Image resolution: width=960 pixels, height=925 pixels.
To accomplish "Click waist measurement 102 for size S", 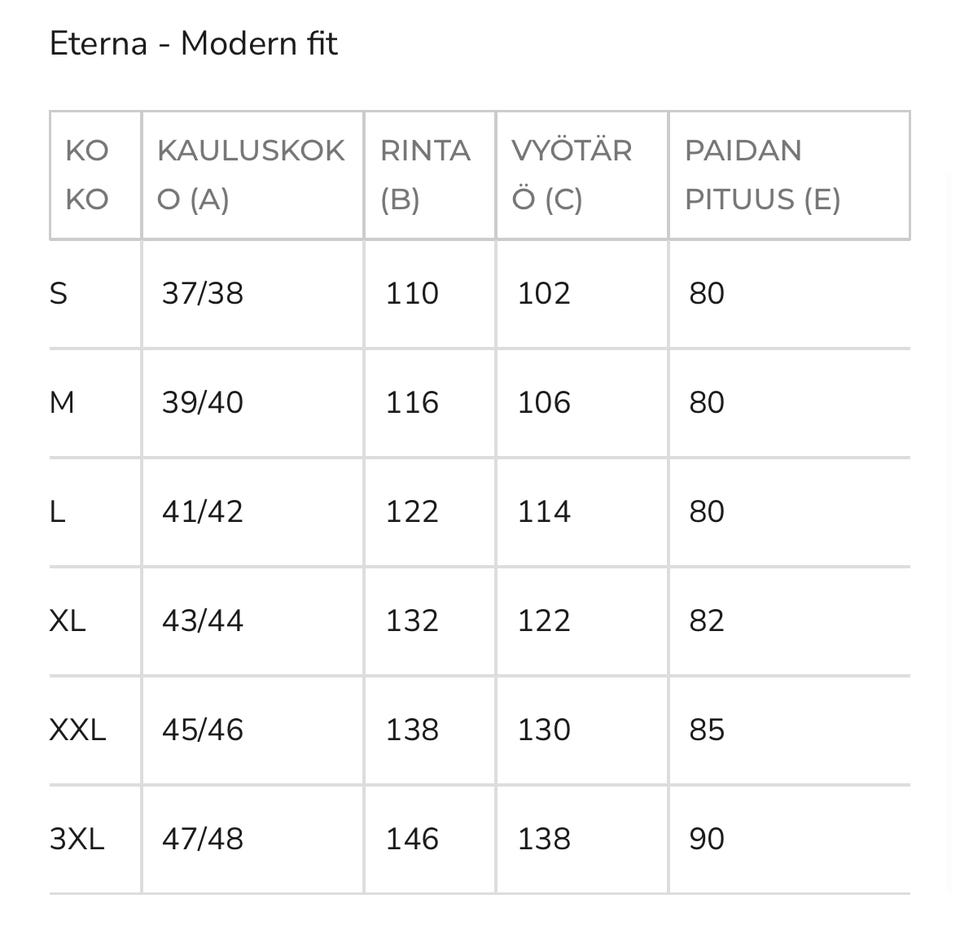I will [x=544, y=294].
